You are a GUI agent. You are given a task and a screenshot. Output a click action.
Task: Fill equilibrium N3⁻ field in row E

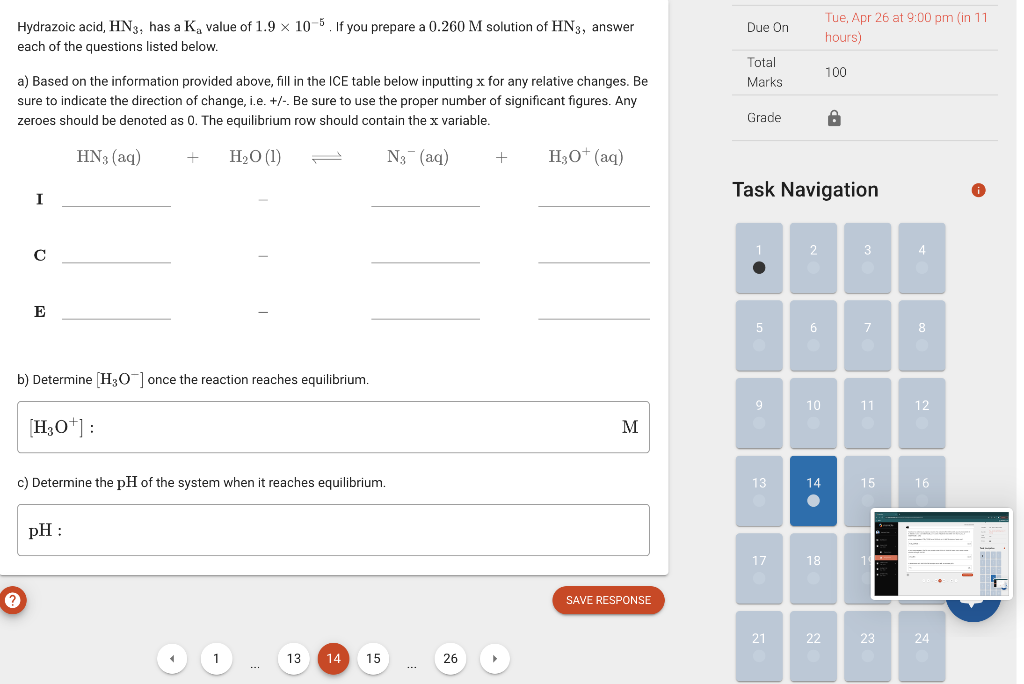425,310
